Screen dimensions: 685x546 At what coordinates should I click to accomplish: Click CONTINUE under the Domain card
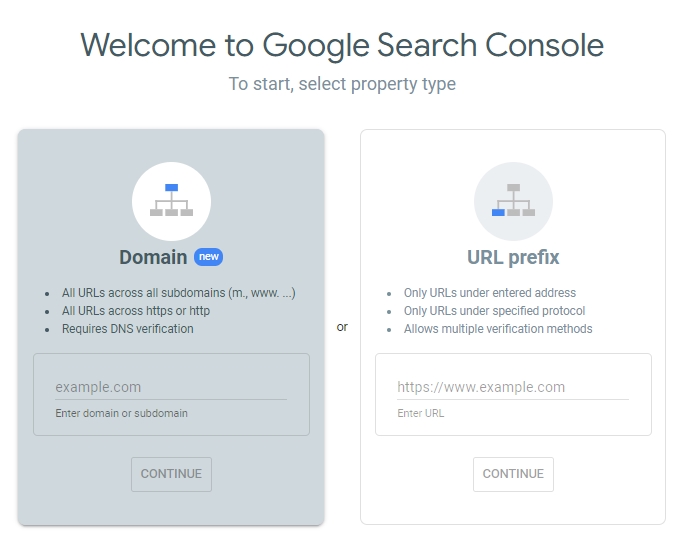point(171,474)
